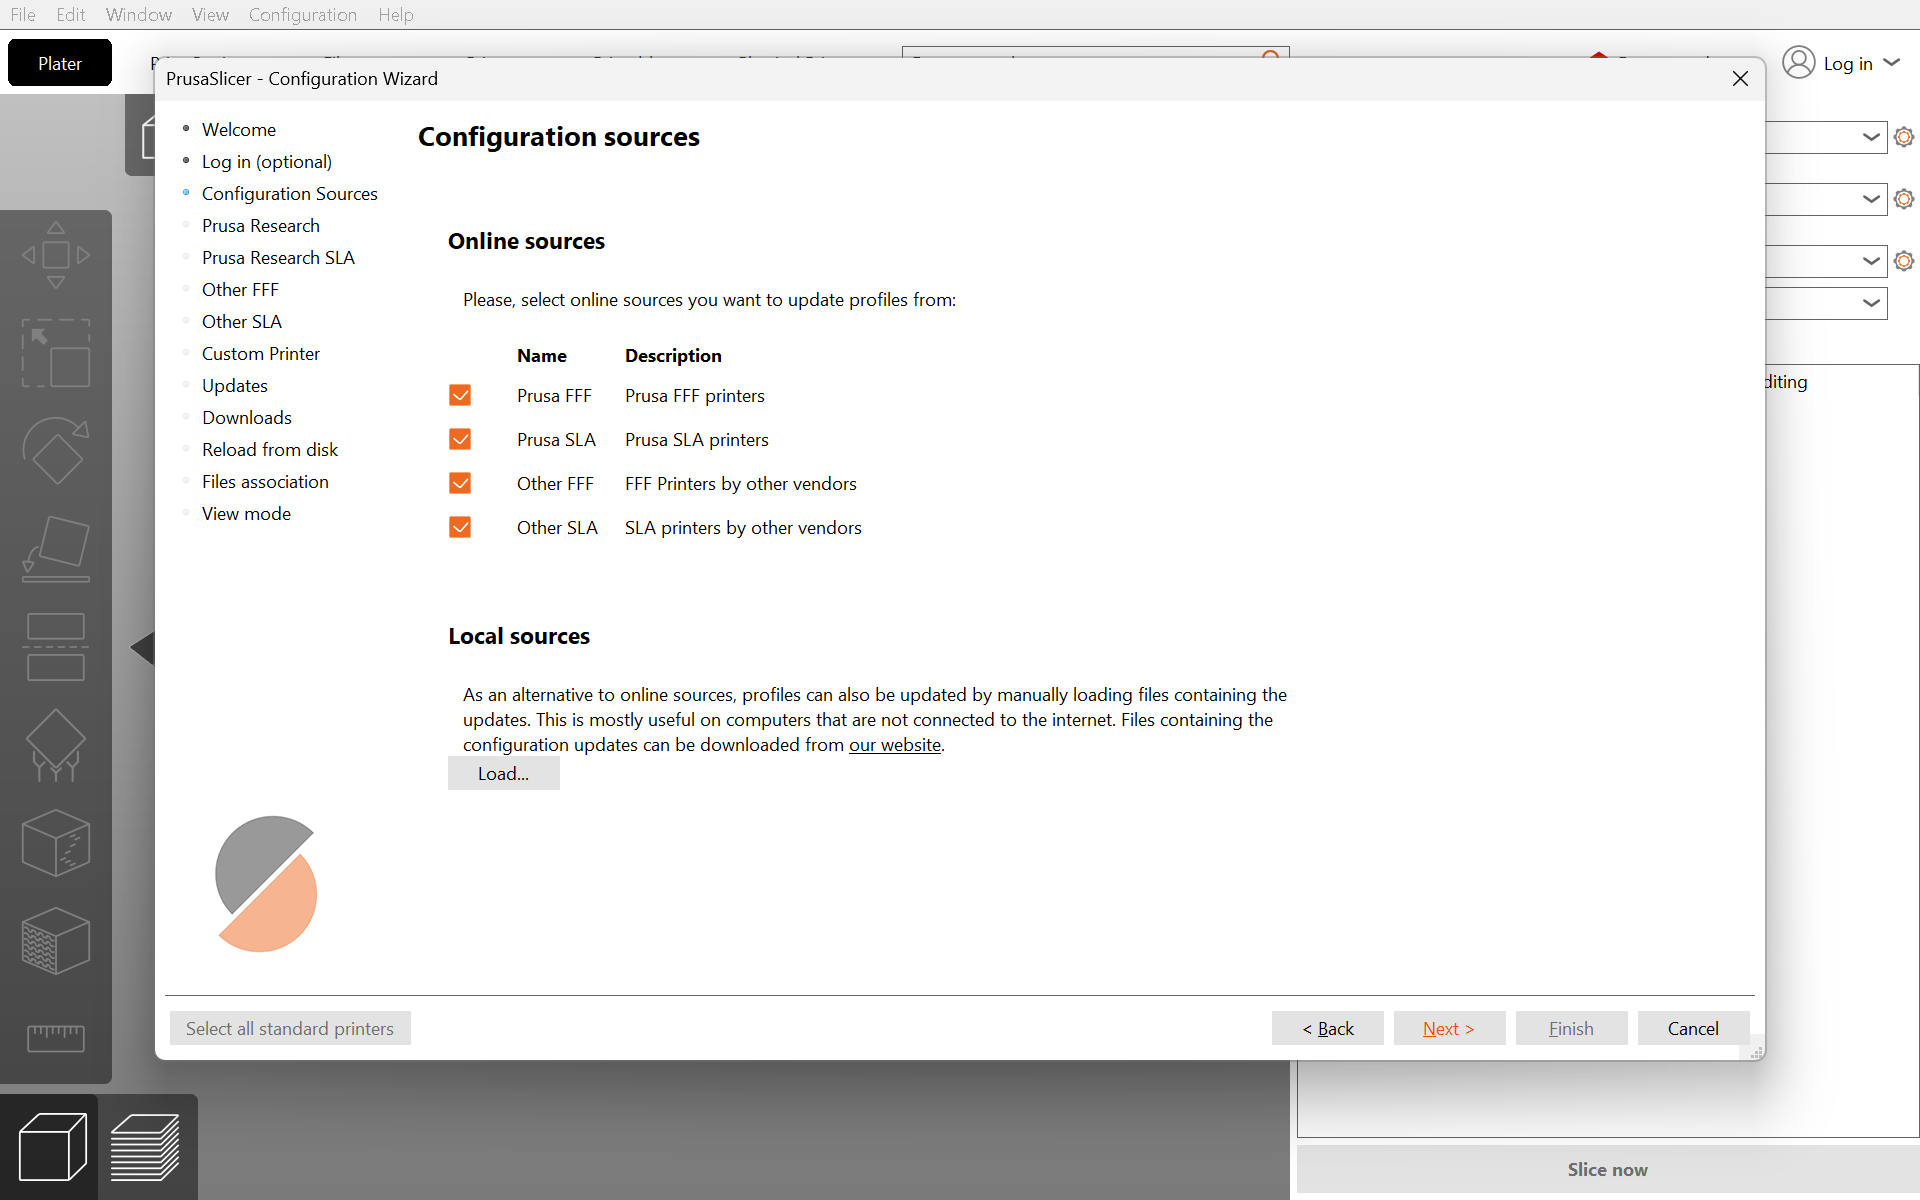Screen dimensions: 1920x1200
Task: Click the Slice now button
Action: coord(1607,1169)
